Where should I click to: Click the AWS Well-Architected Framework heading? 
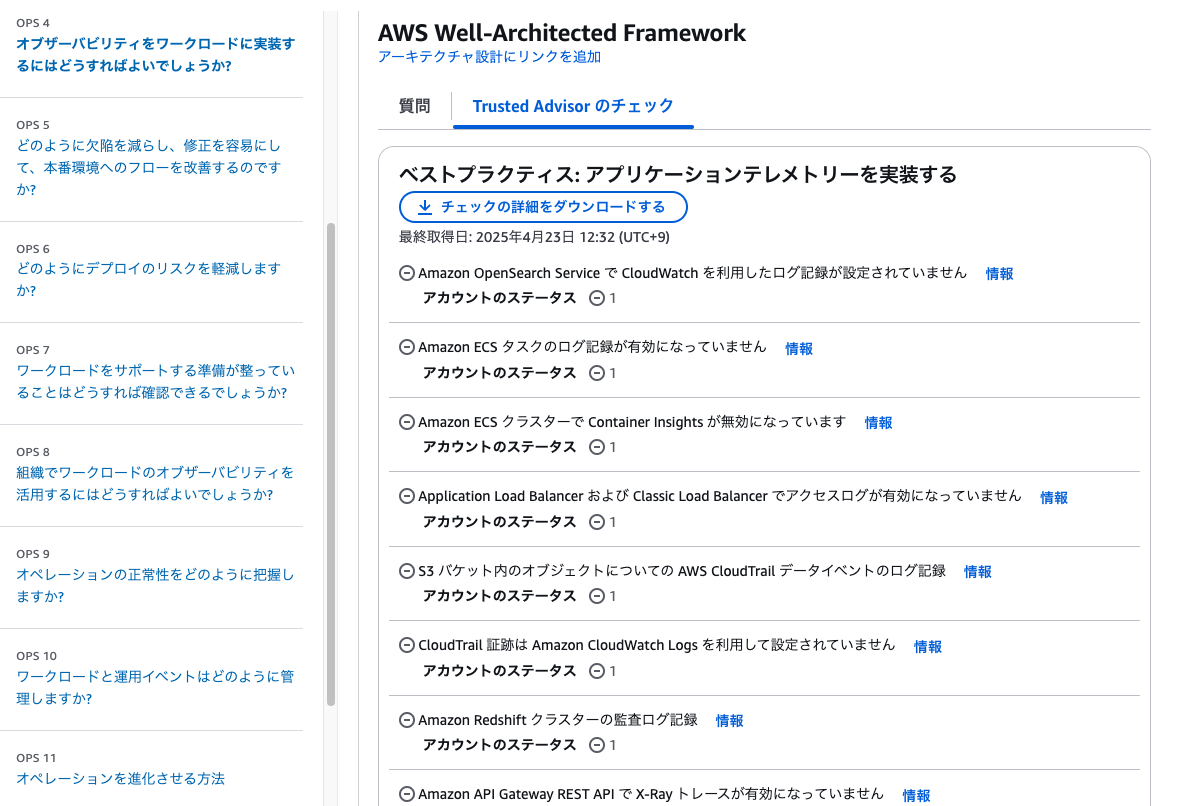(x=562, y=33)
